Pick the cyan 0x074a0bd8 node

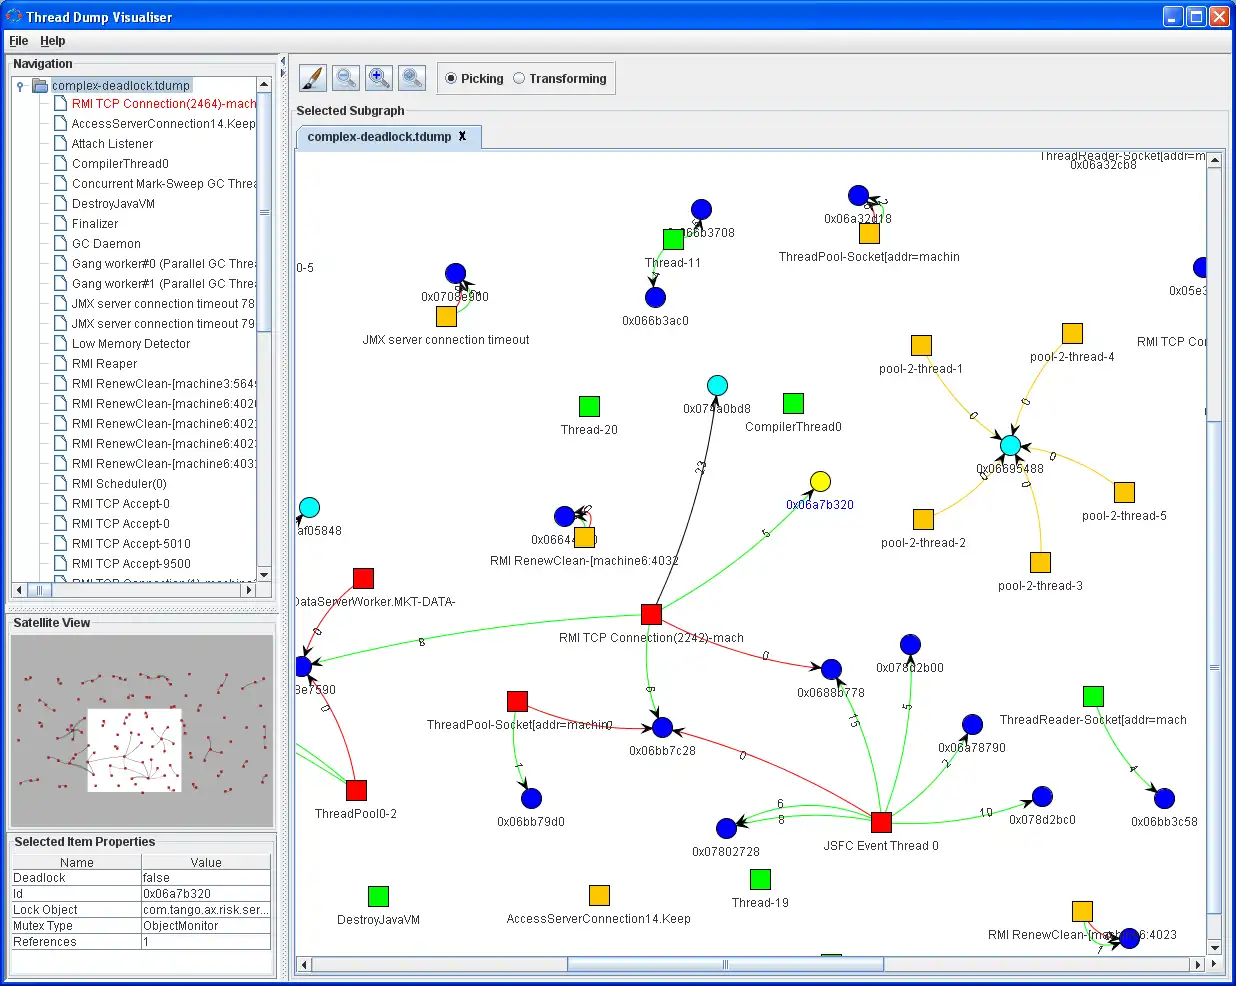tap(717, 386)
